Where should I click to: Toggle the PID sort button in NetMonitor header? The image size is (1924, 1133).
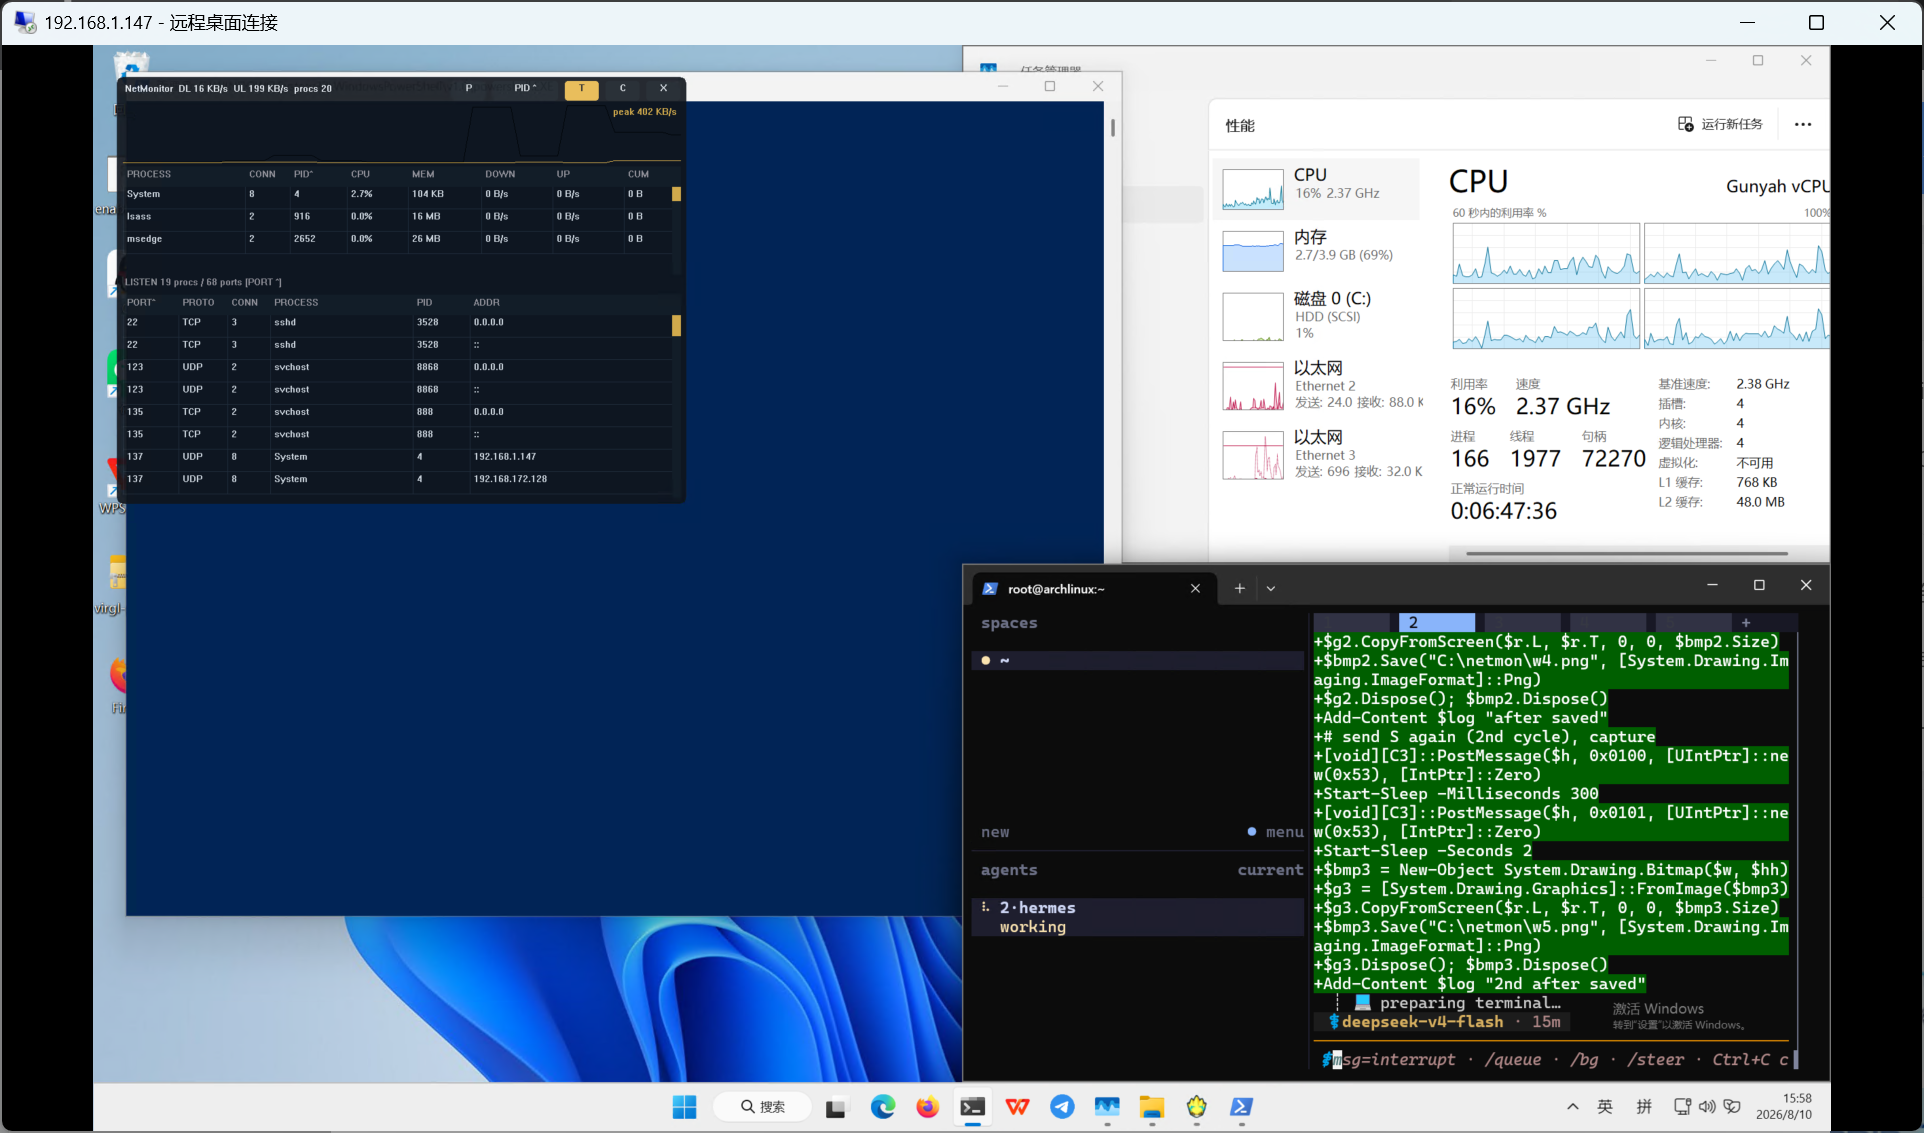coord(525,88)
